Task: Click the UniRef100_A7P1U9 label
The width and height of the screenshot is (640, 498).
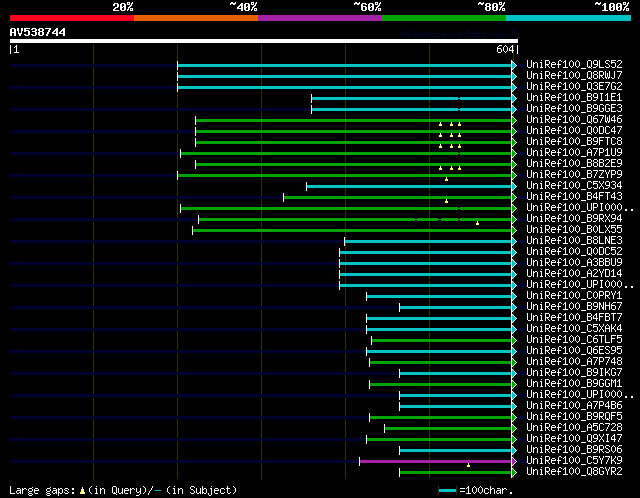Action: tap(574, 153)
